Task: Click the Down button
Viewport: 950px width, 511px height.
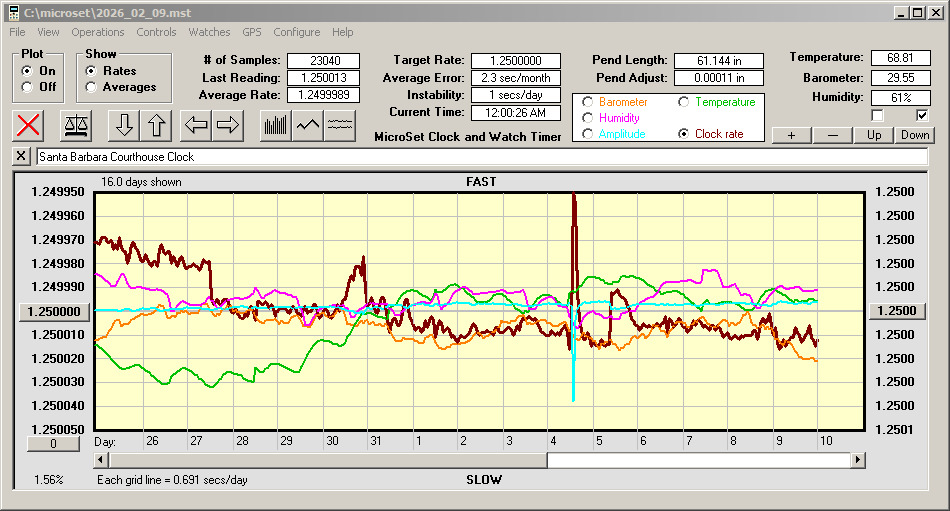Action: click(914, 135)
